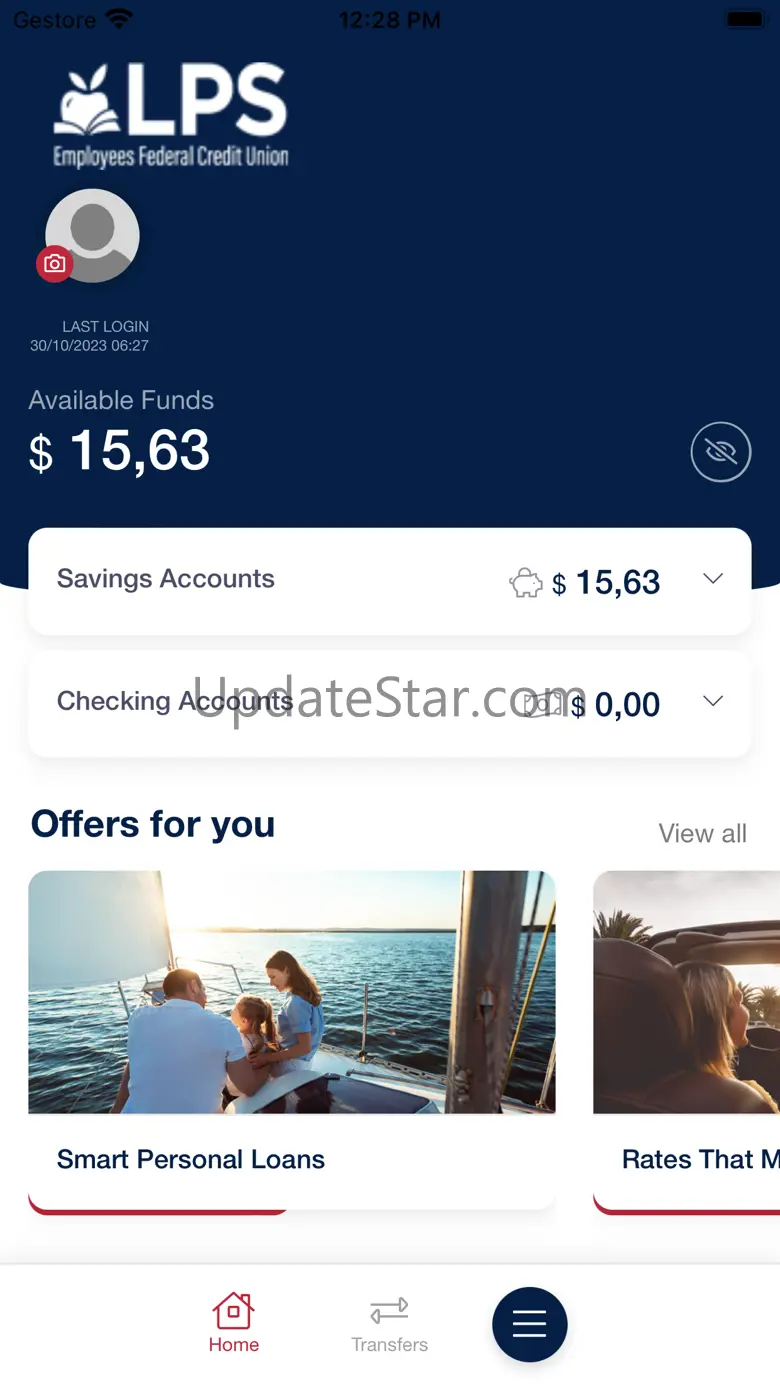Click the View all offers link
The height and width of the screenshot is (1387, 780).
pyautogui.click(x=703, y=834)
